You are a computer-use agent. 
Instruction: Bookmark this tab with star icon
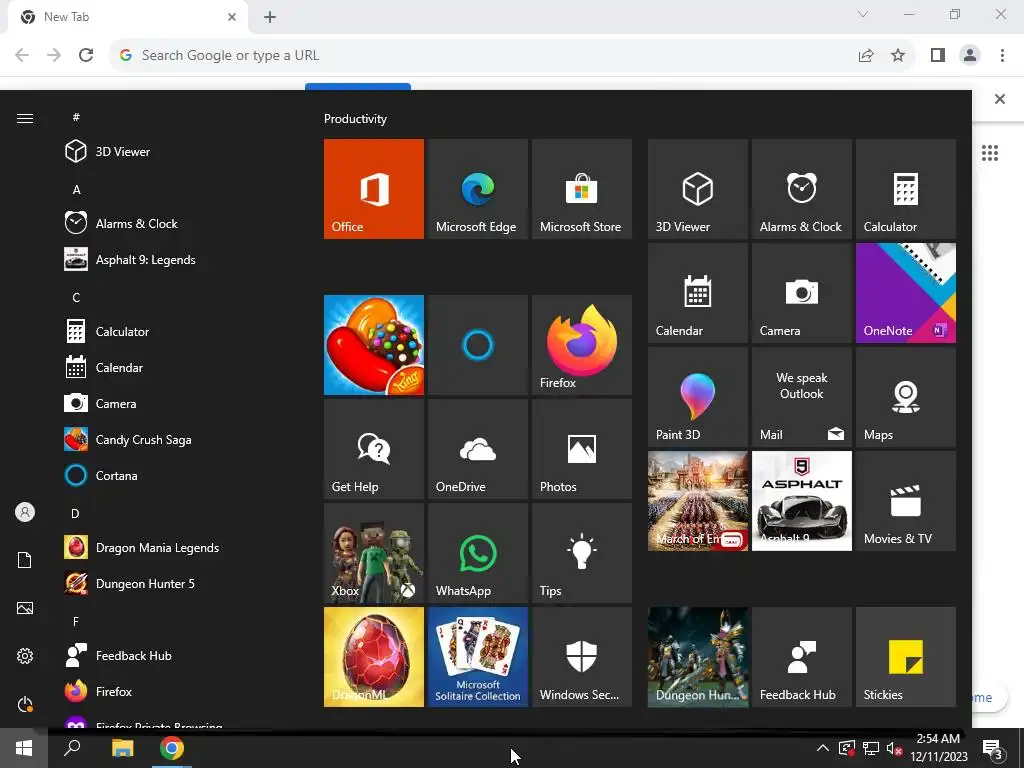click(x=898, y=56)
